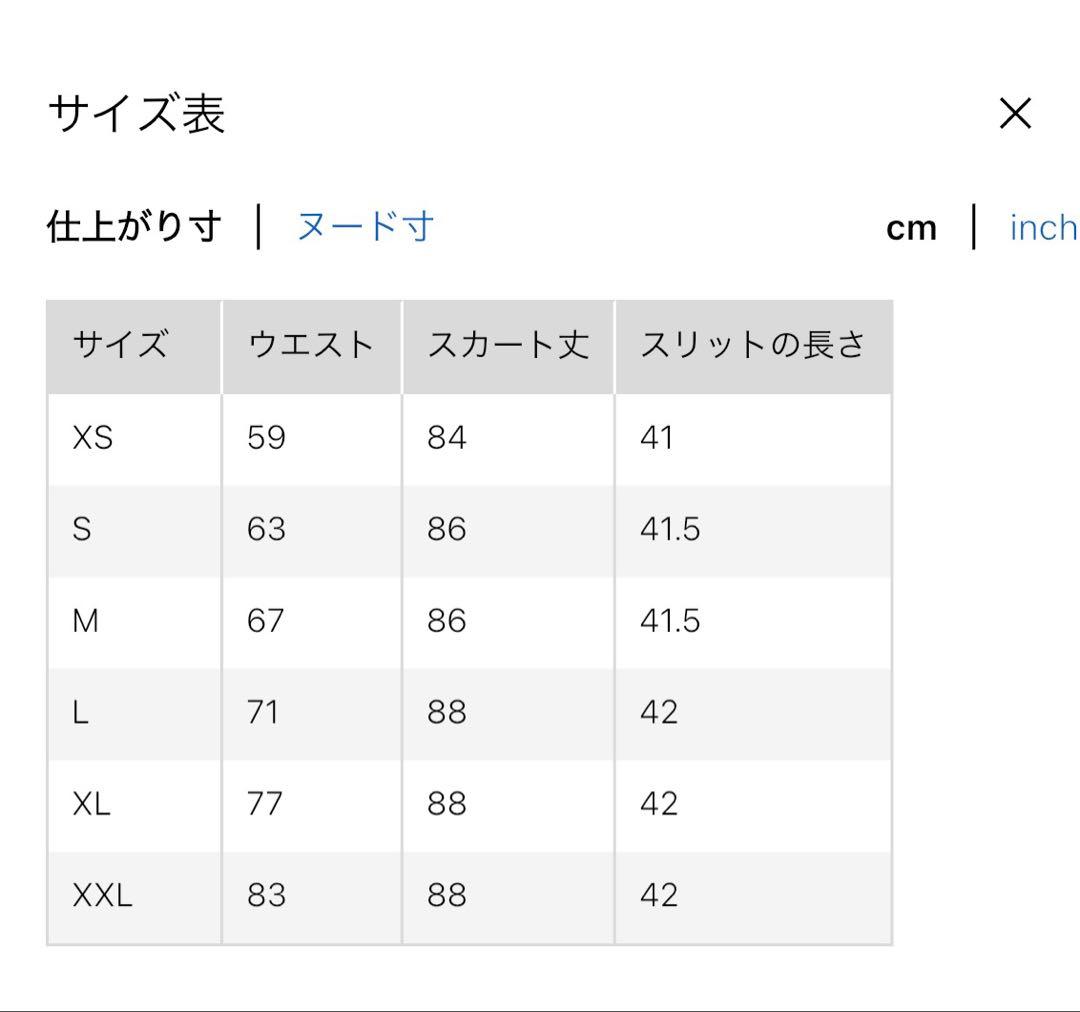Click waist value 83 for XXL
Viewport: 1080px width, 1012px height.
coord(266,895)
